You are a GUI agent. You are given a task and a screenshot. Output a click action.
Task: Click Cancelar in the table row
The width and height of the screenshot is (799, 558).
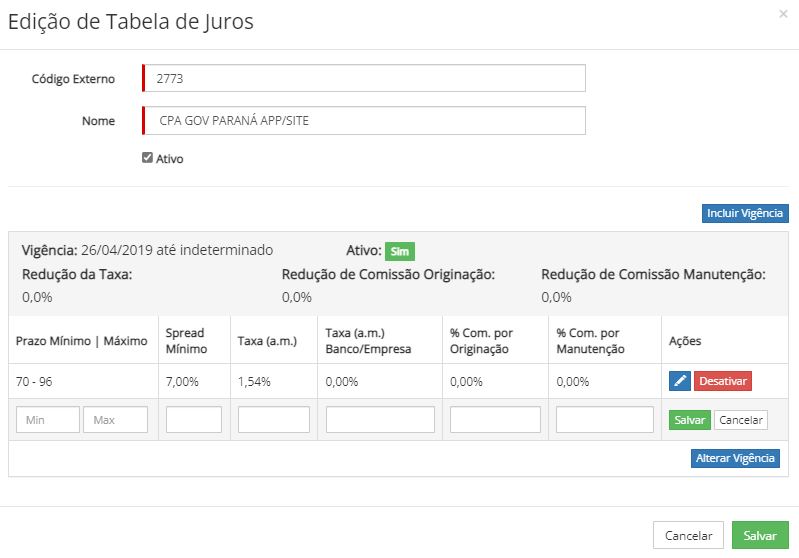(741, 420)
